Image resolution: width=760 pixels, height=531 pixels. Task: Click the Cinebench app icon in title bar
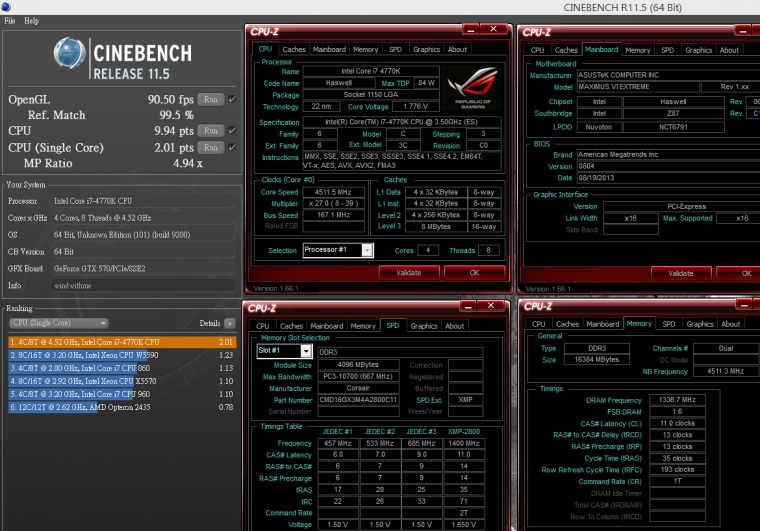[6, 8]
